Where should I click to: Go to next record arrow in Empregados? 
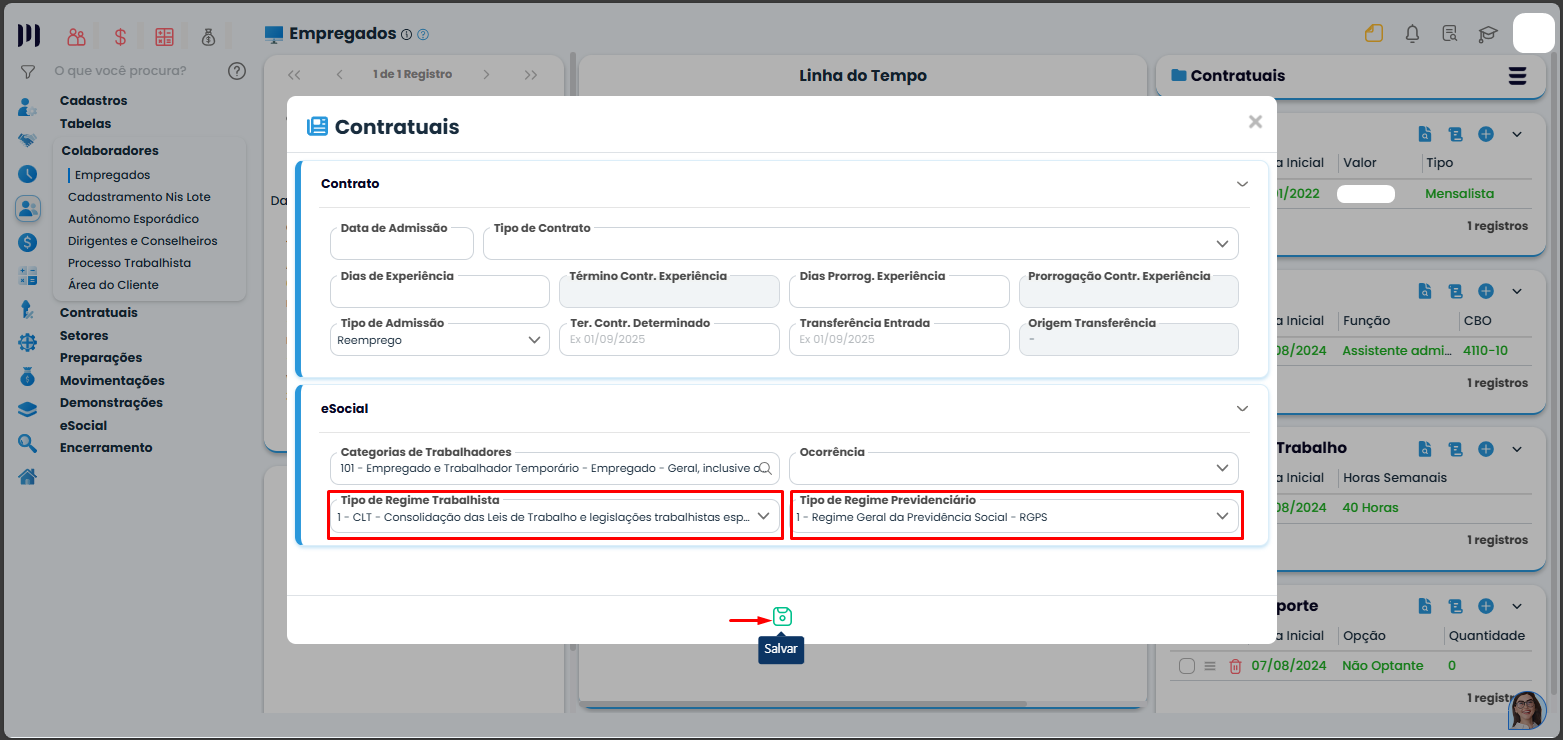486,75
